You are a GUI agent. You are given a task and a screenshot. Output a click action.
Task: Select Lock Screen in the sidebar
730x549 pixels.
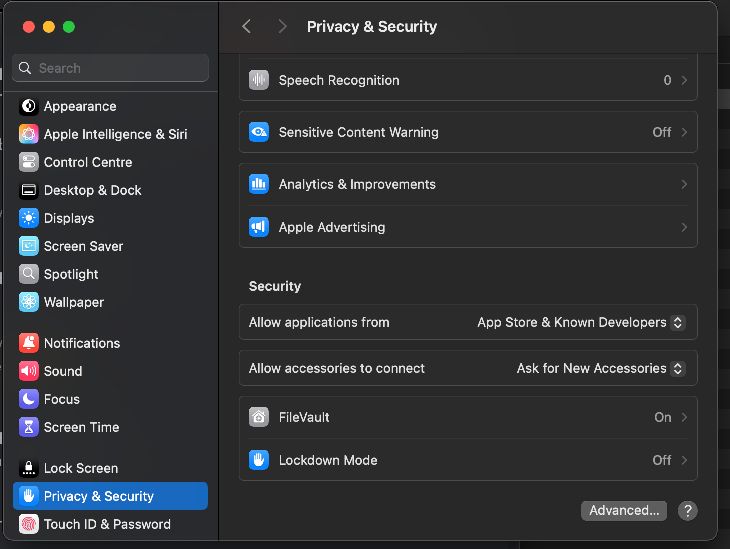pyautogui.click(x=81, y=468)
